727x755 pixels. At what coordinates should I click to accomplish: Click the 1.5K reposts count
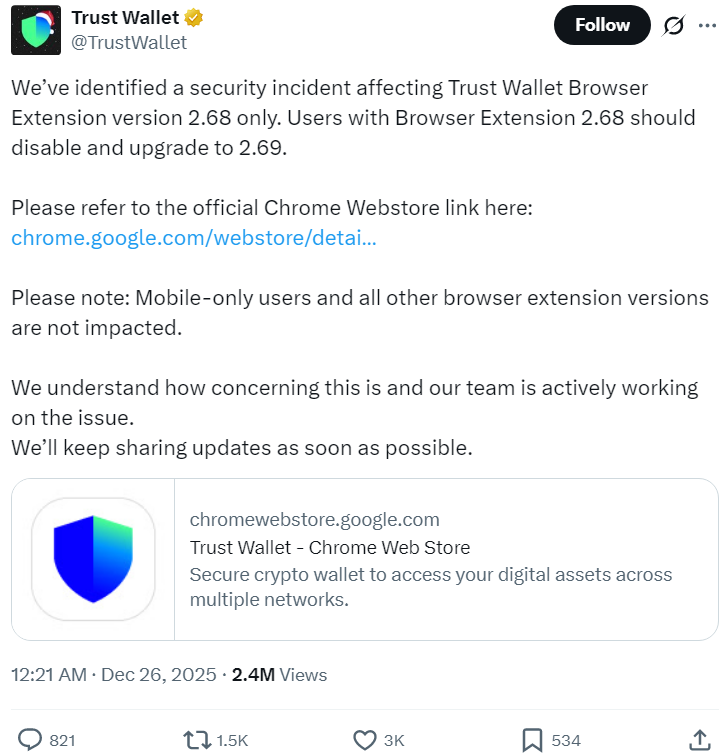(x=231, y=740)
